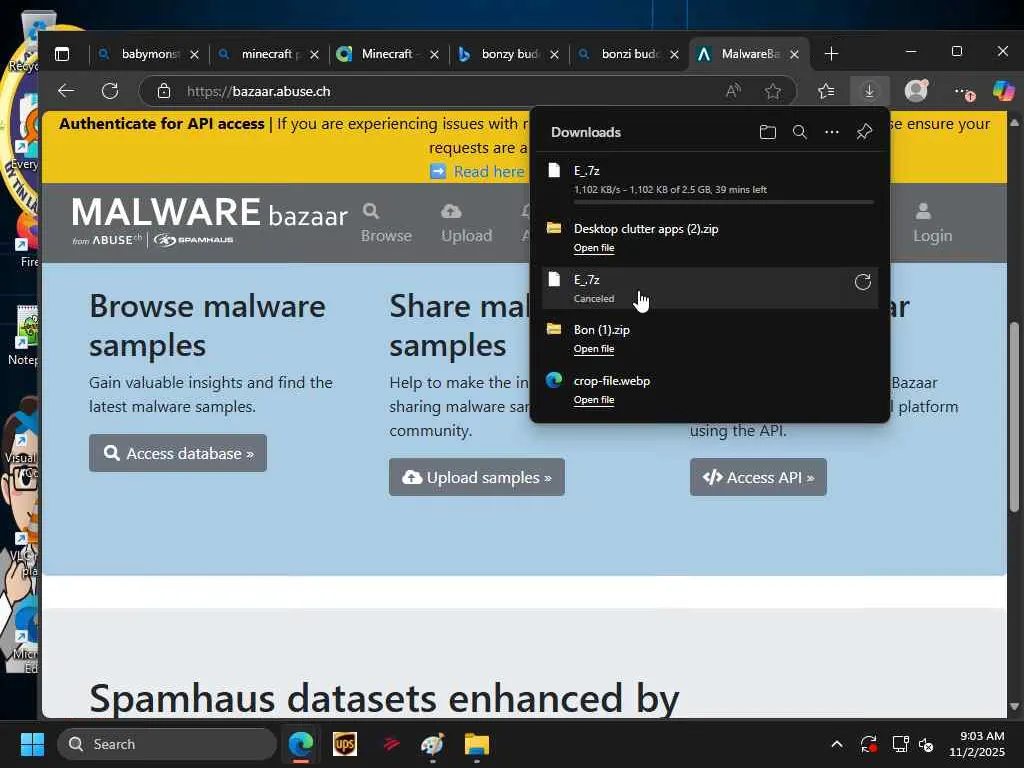This screenshot has width=1024, height=768.
Task: Click the muted volume tray icon
Action: tap(926, 744)
